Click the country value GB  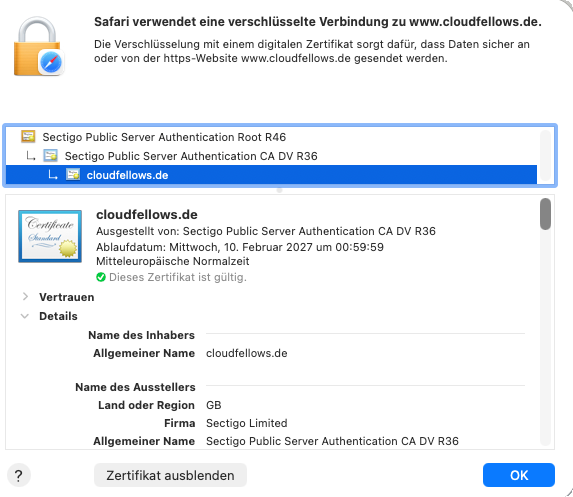coord(214,405)
